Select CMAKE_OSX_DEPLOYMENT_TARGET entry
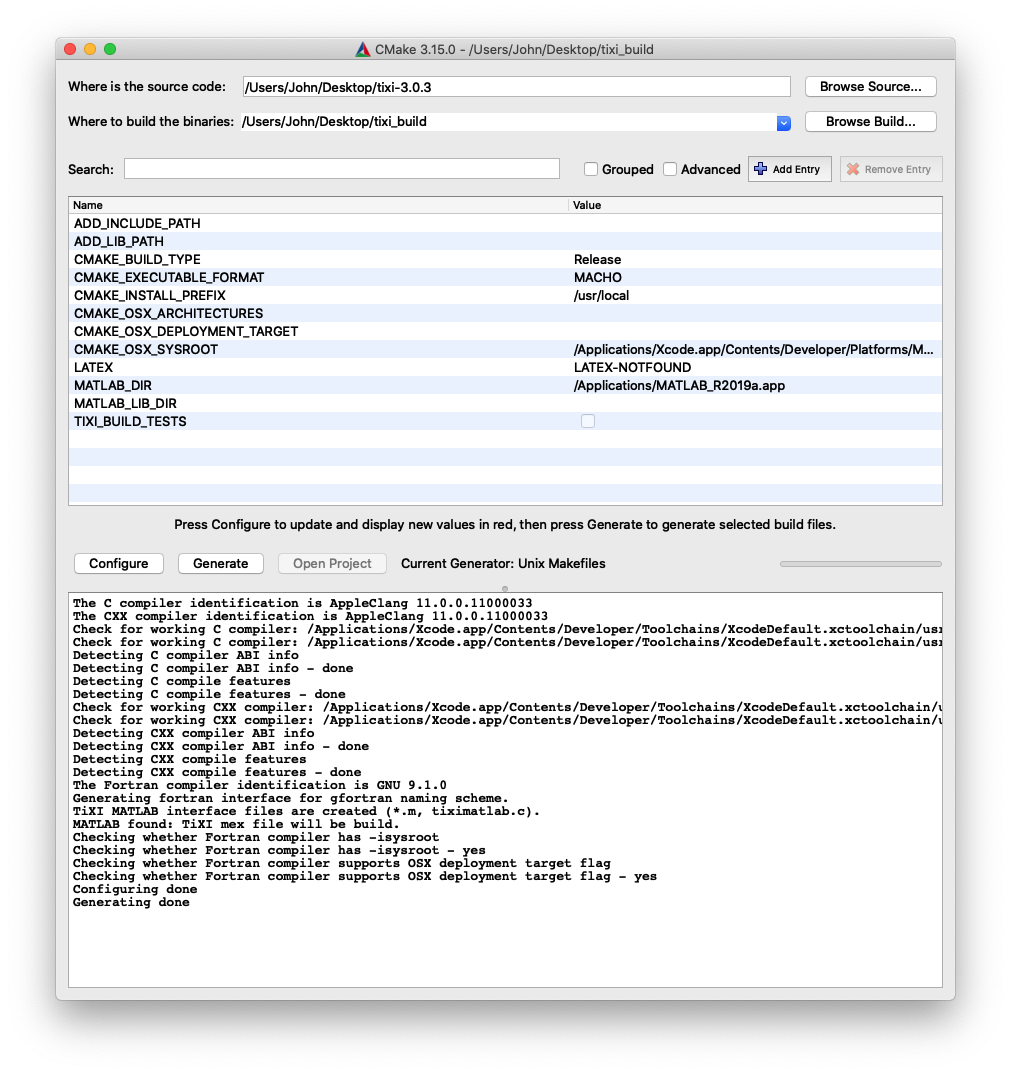Screen dimensions: 1011x1074 [186, 332]
